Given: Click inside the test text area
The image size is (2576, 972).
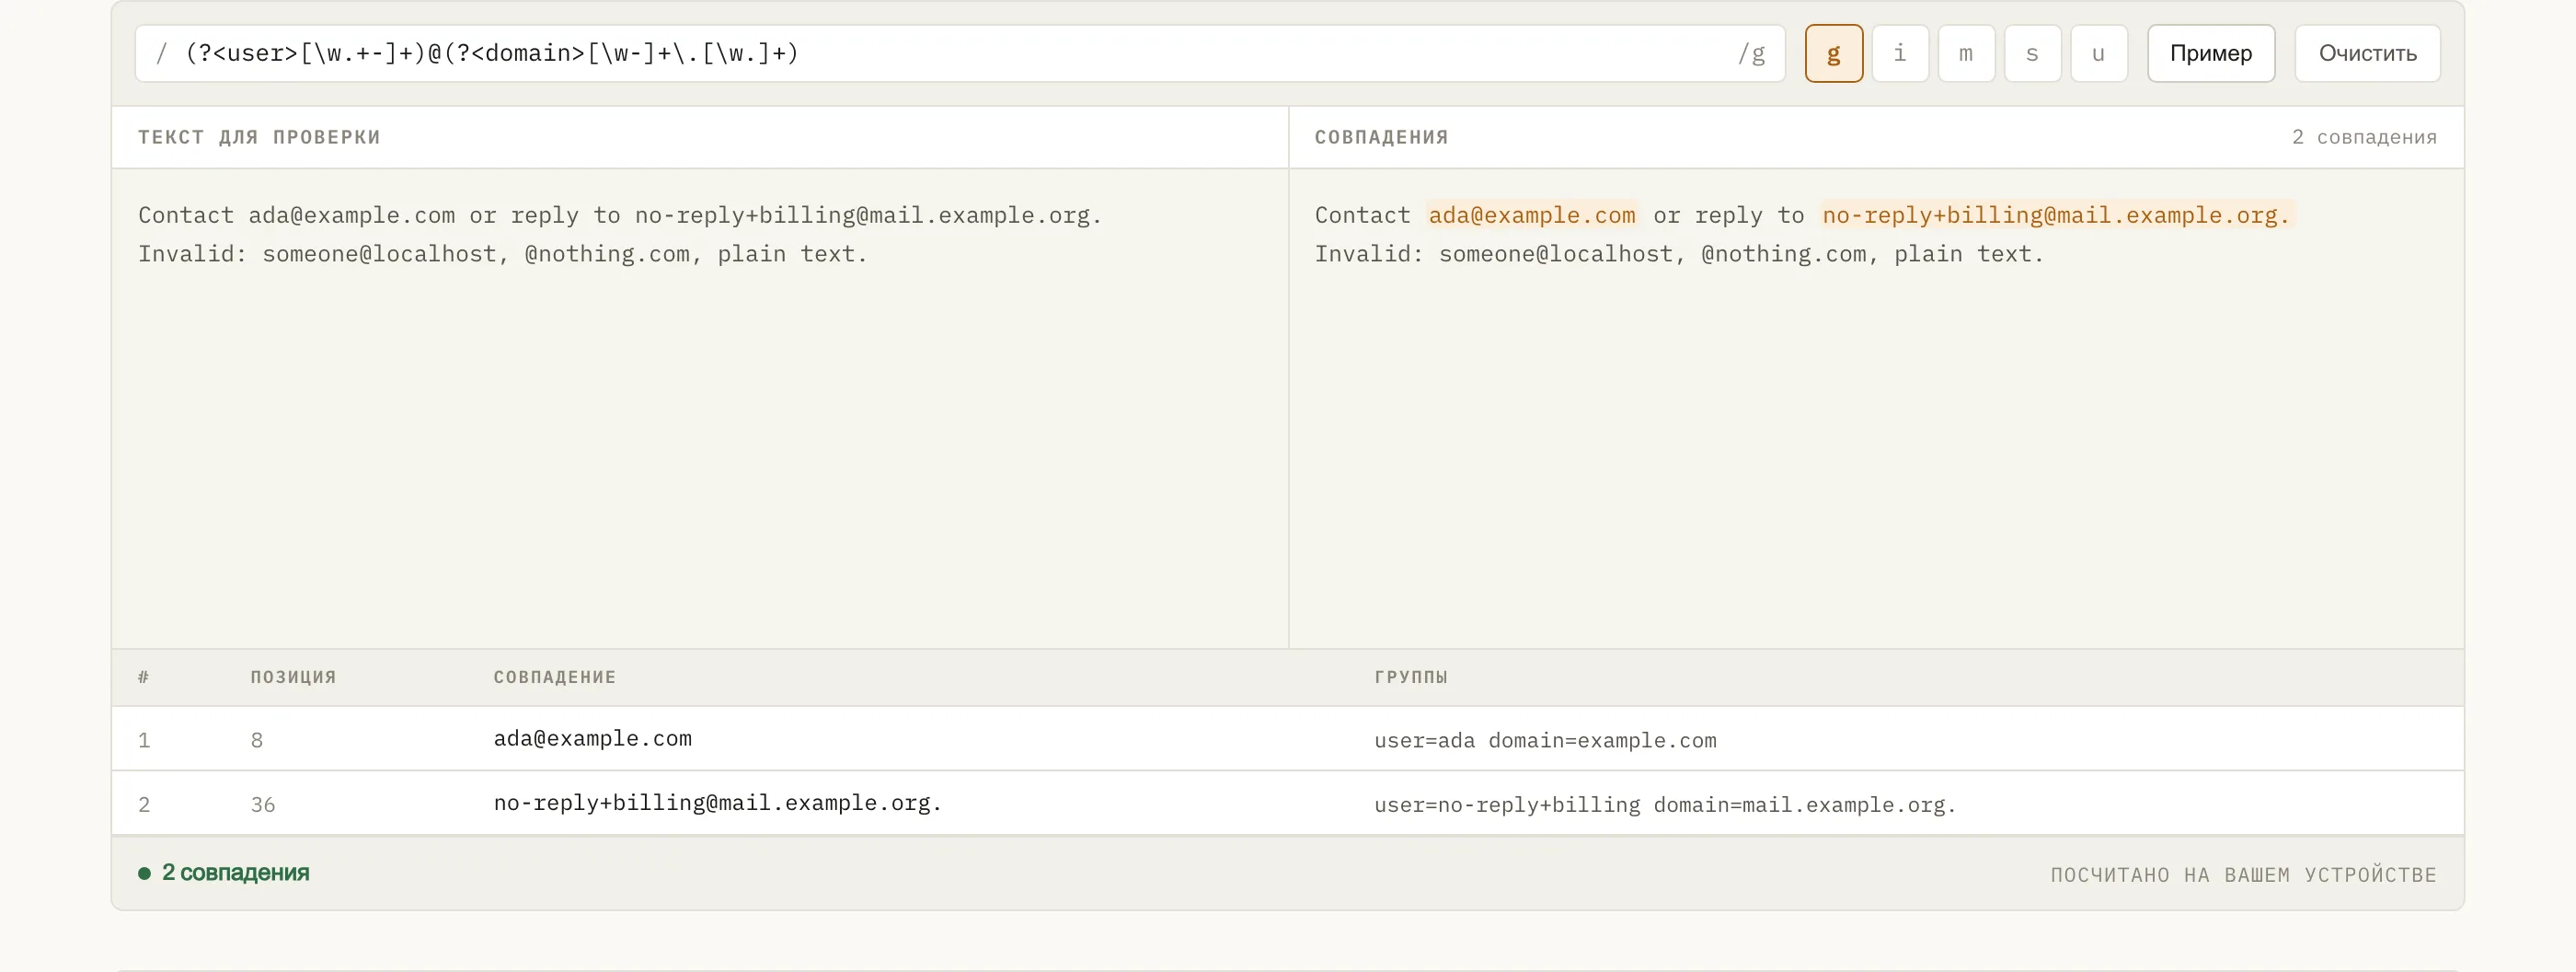Looking at the screenshot, I should [x=699, y=407].
